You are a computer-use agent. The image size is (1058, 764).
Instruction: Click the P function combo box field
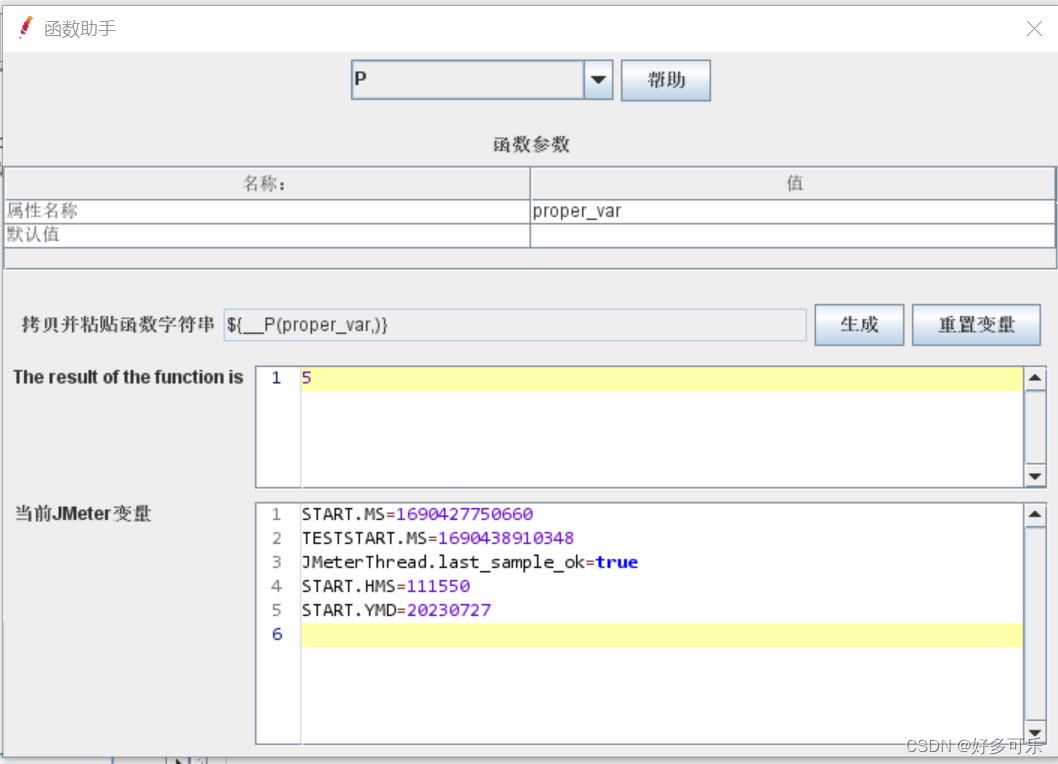(468, 80)
